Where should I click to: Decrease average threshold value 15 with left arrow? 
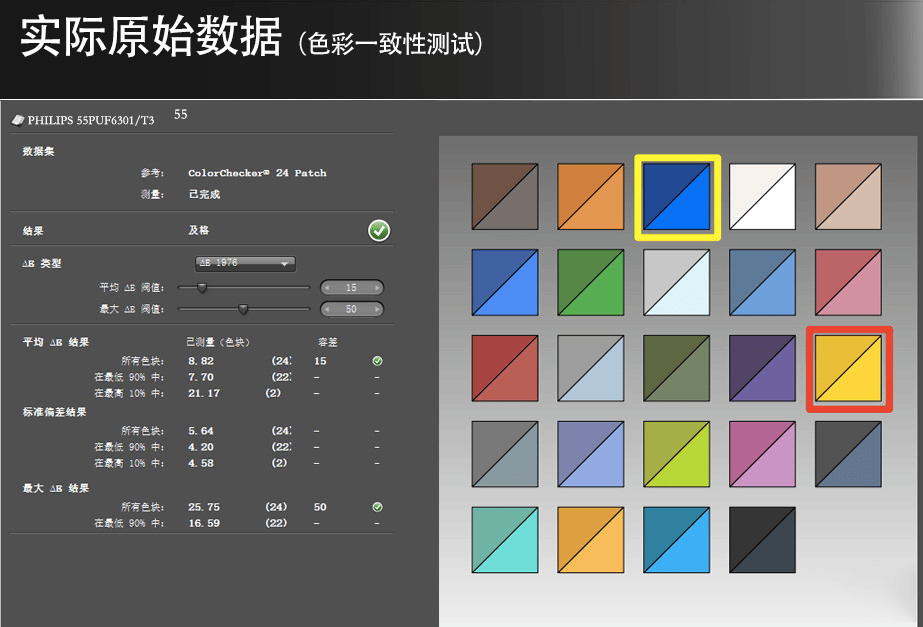tap(327, 288)
